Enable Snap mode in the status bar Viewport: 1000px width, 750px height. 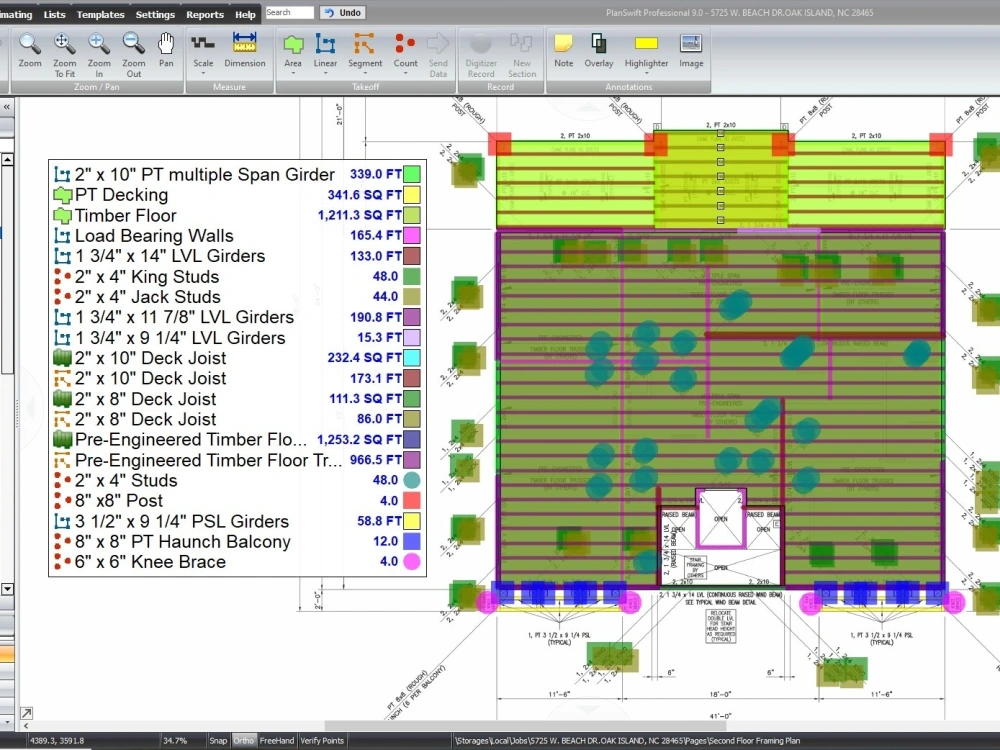click(218, 741)
